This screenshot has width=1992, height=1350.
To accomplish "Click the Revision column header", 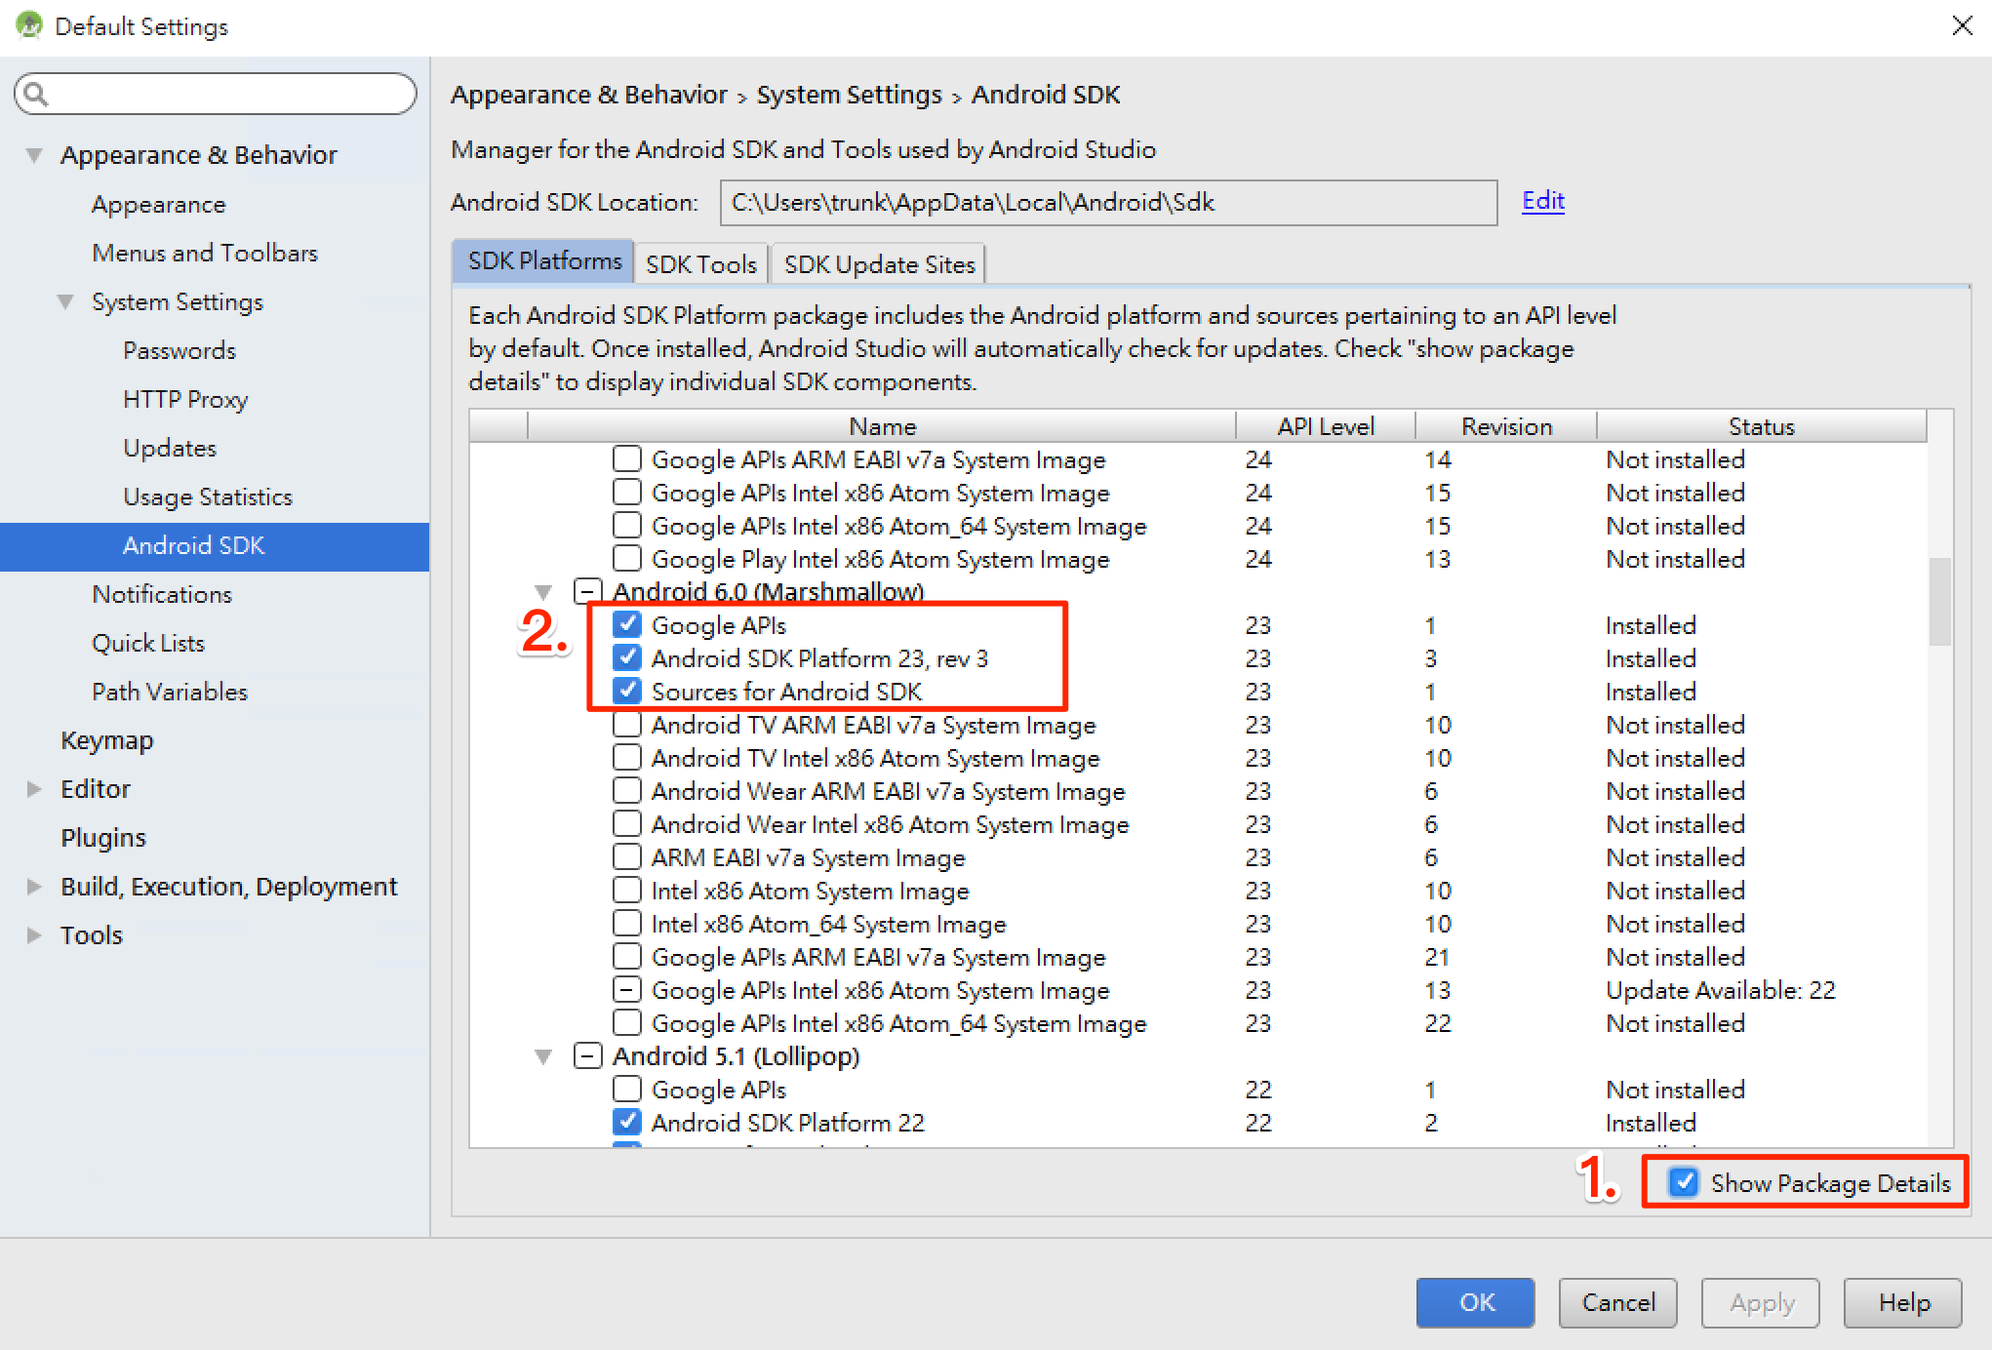I will (1506, 426).
